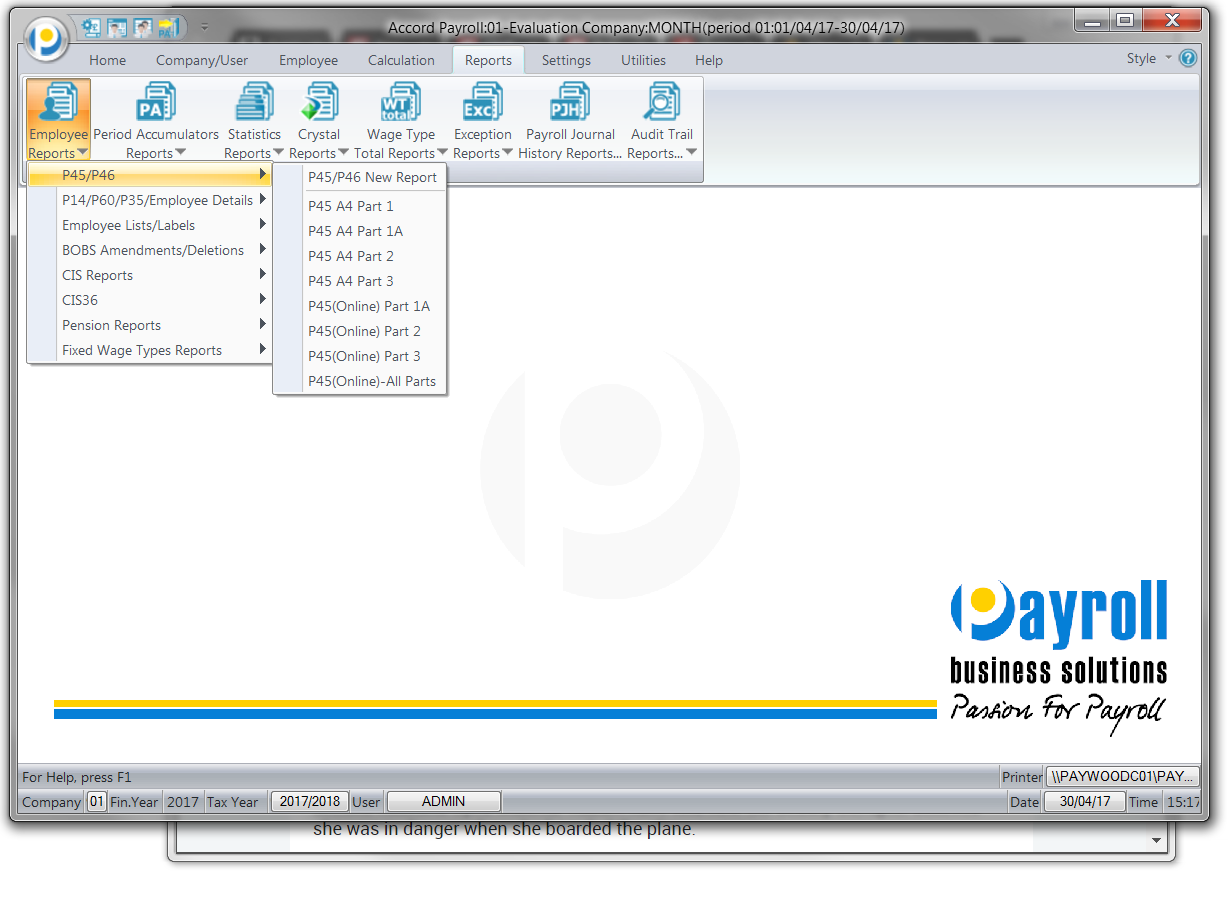Open the Utilities ribbon tab
This screenshot has height=899, width=1231.
(x=643, y=60)
